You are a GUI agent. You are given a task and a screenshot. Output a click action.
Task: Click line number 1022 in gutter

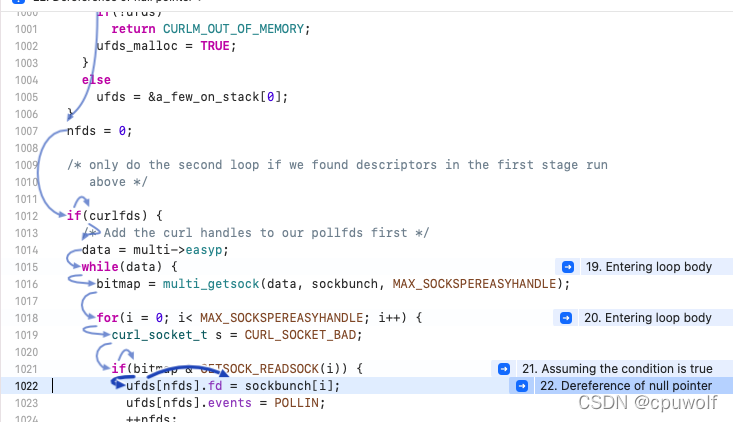click(x=26, y=386)
